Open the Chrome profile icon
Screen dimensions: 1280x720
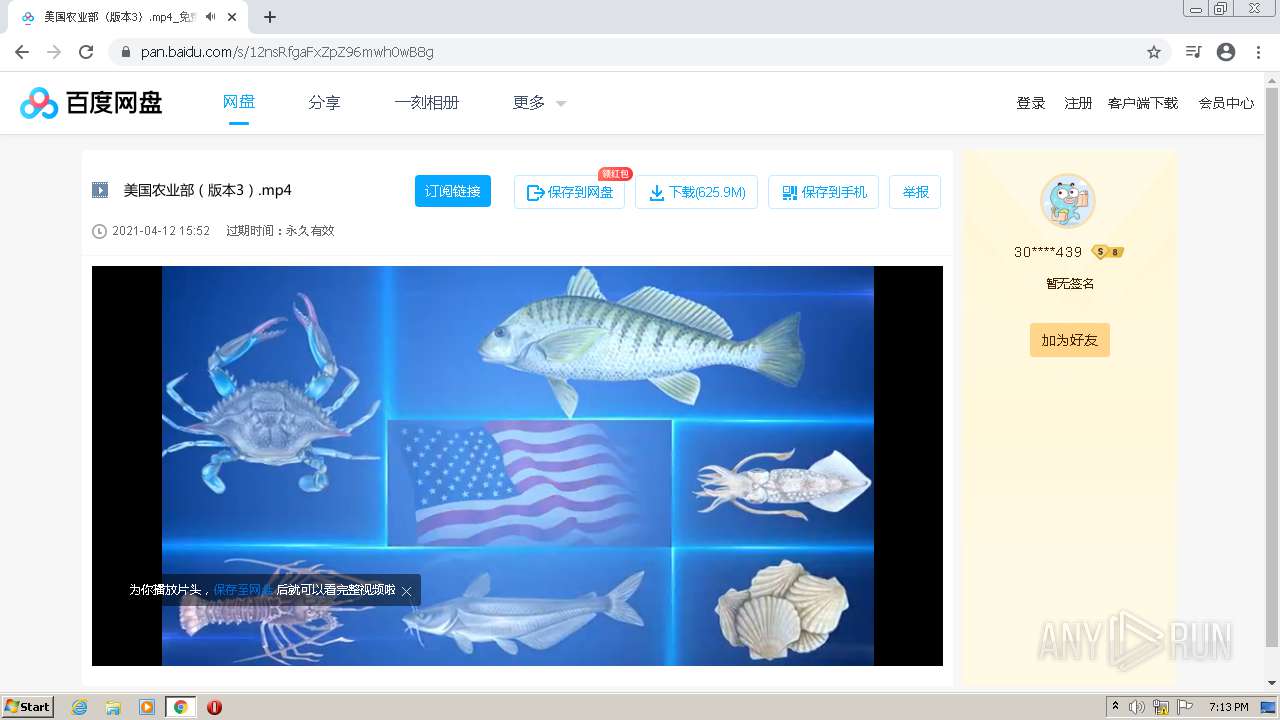pyautogui.click(x=1226, y=52)
